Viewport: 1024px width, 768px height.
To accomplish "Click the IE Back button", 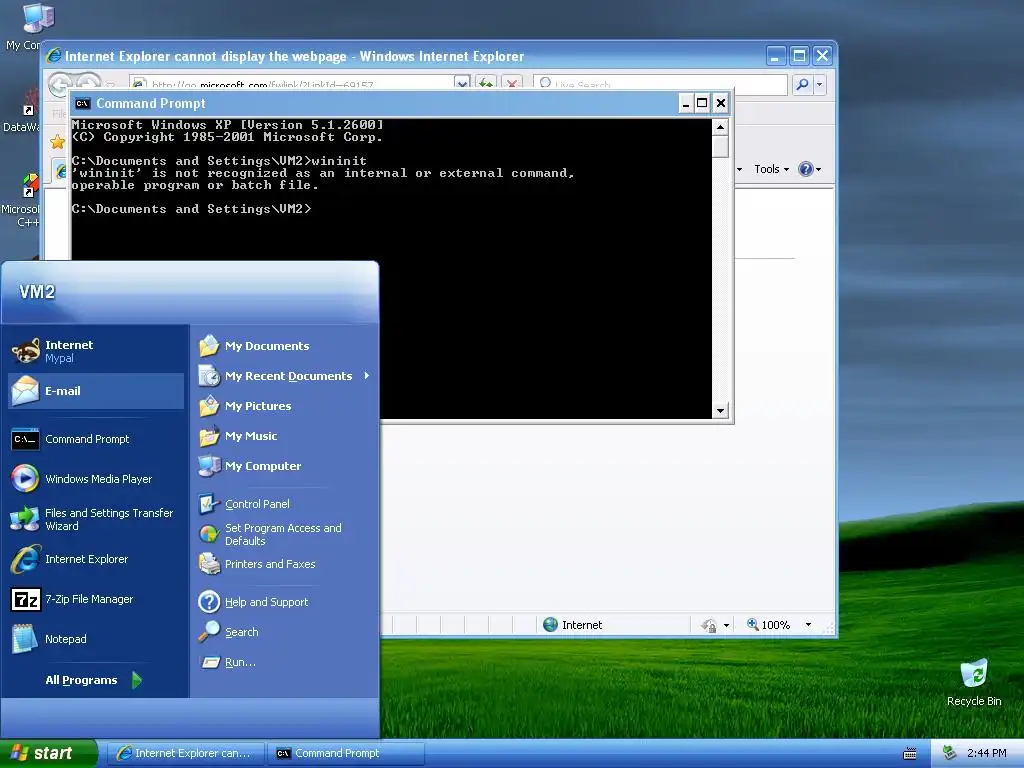I will pyautogui.click(x=60, y=85).
